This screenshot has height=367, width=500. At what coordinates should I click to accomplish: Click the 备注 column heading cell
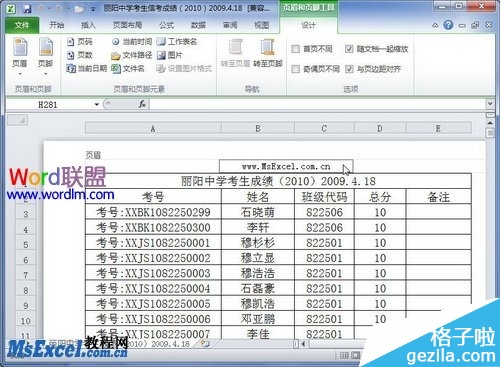click(438, 197)
